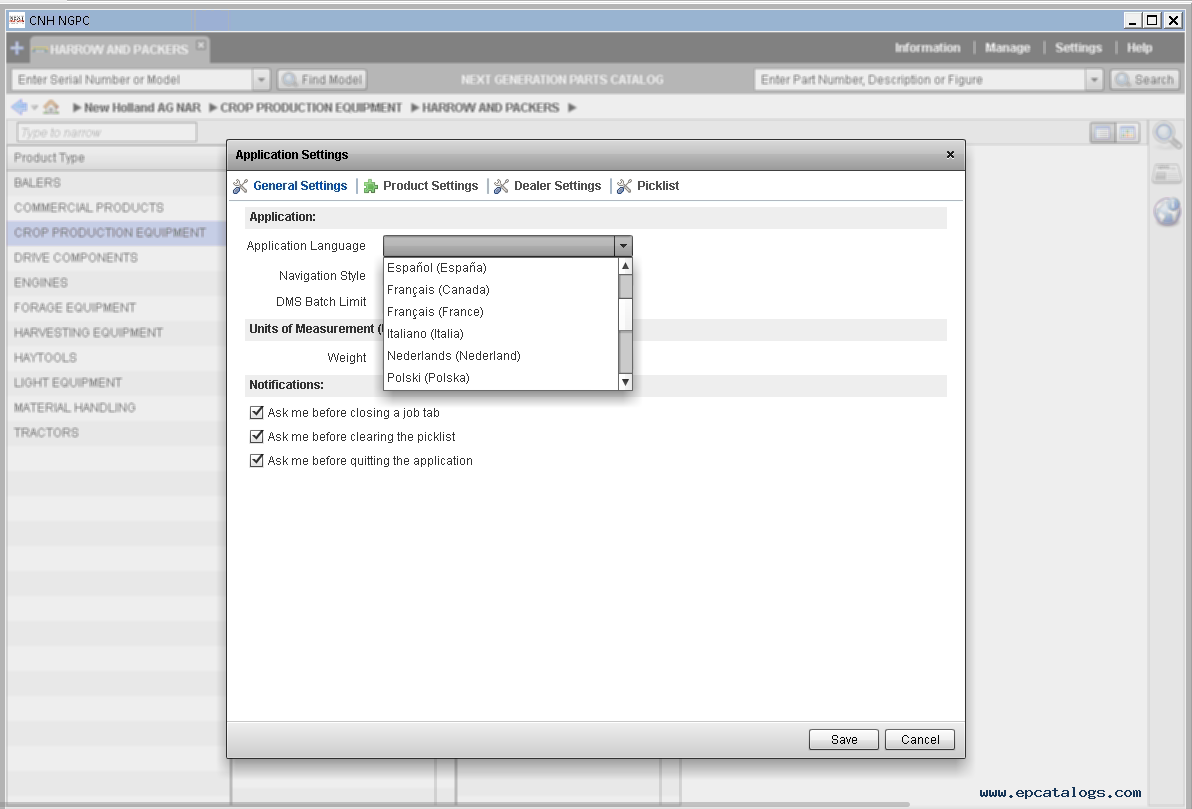Open the part number search dropdown arrow
Screen dimensions: 1192x809
1094,80
